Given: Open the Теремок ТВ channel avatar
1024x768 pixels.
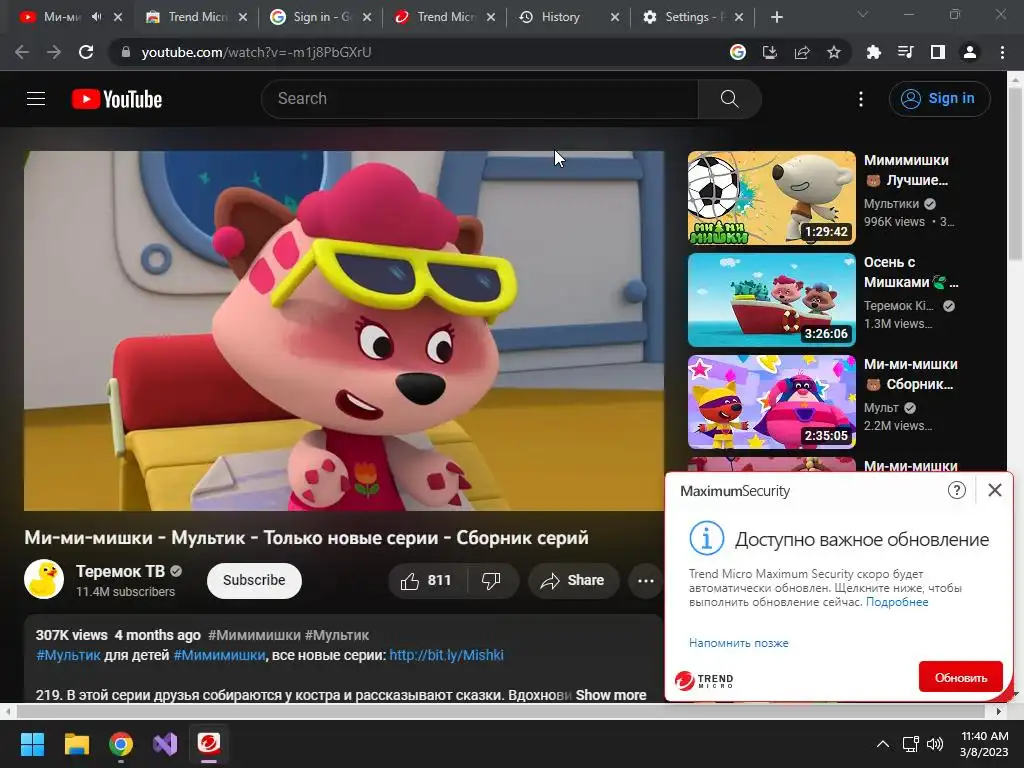Looking at the screenshot, I should click(x=44, y=579).
